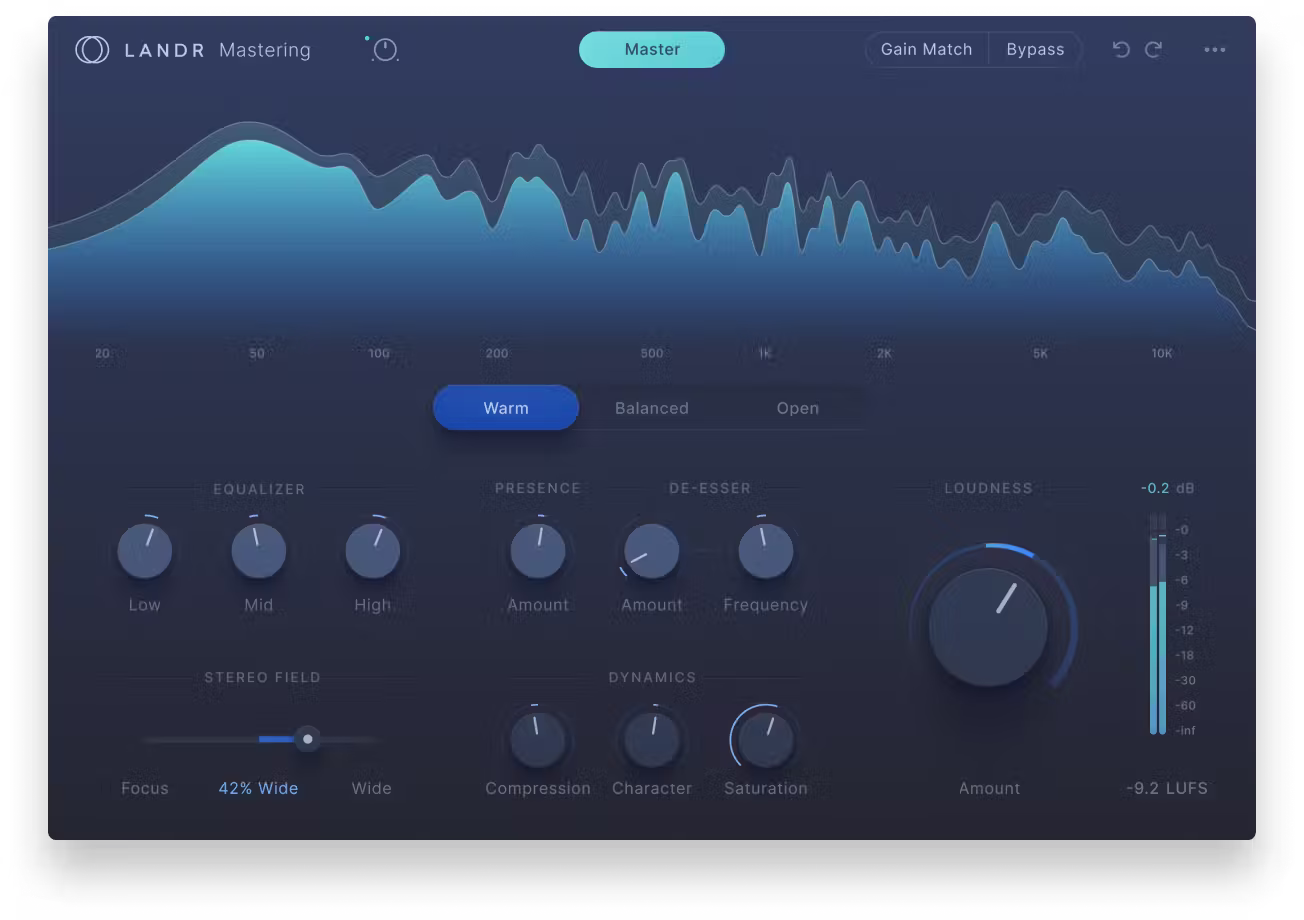Click the power knob icon near the title

click(385, 50)
